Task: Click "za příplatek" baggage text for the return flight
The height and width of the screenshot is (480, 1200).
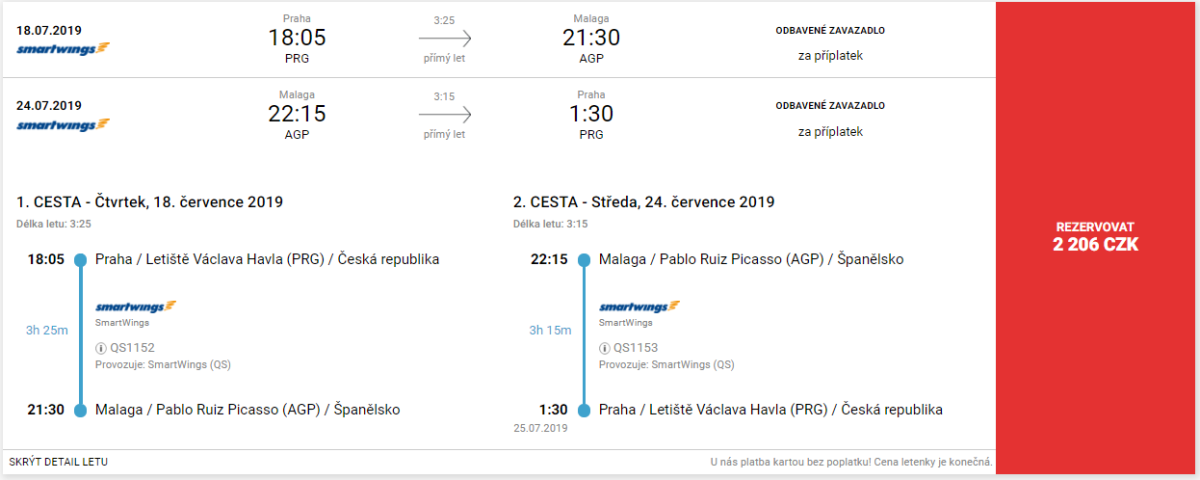Action: pyautogui.click(x=830, y=131)
